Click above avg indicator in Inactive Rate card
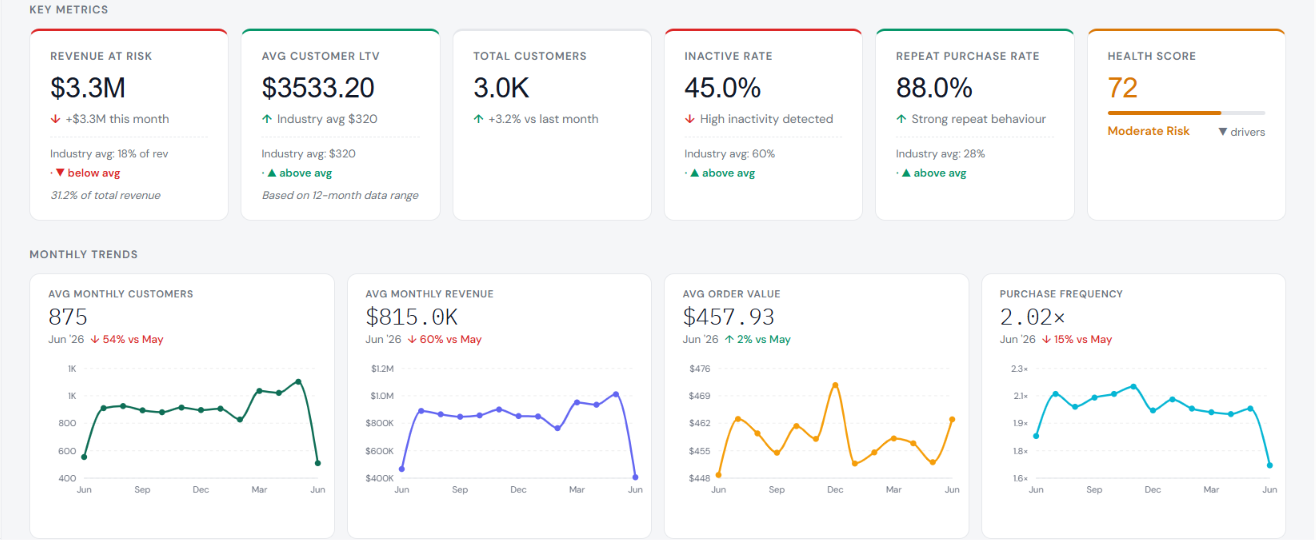This screenshot has width=1316, height=540. 721,173
